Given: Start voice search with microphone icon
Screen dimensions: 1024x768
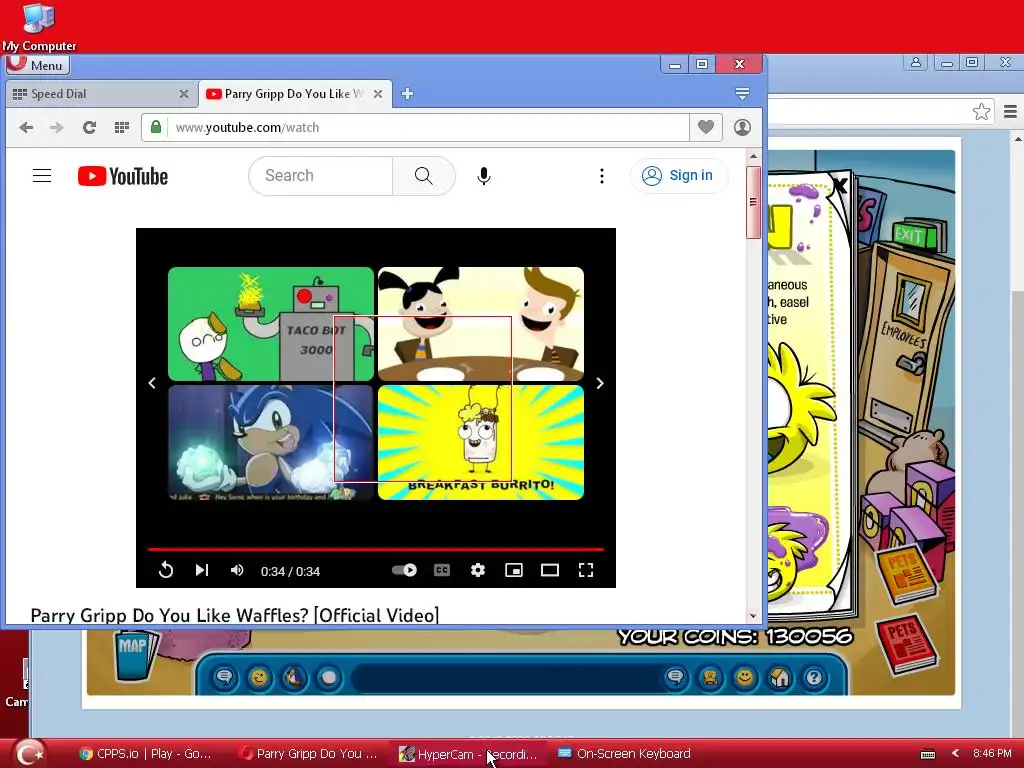Looking at the screenshot, I should tap(483, 176).
